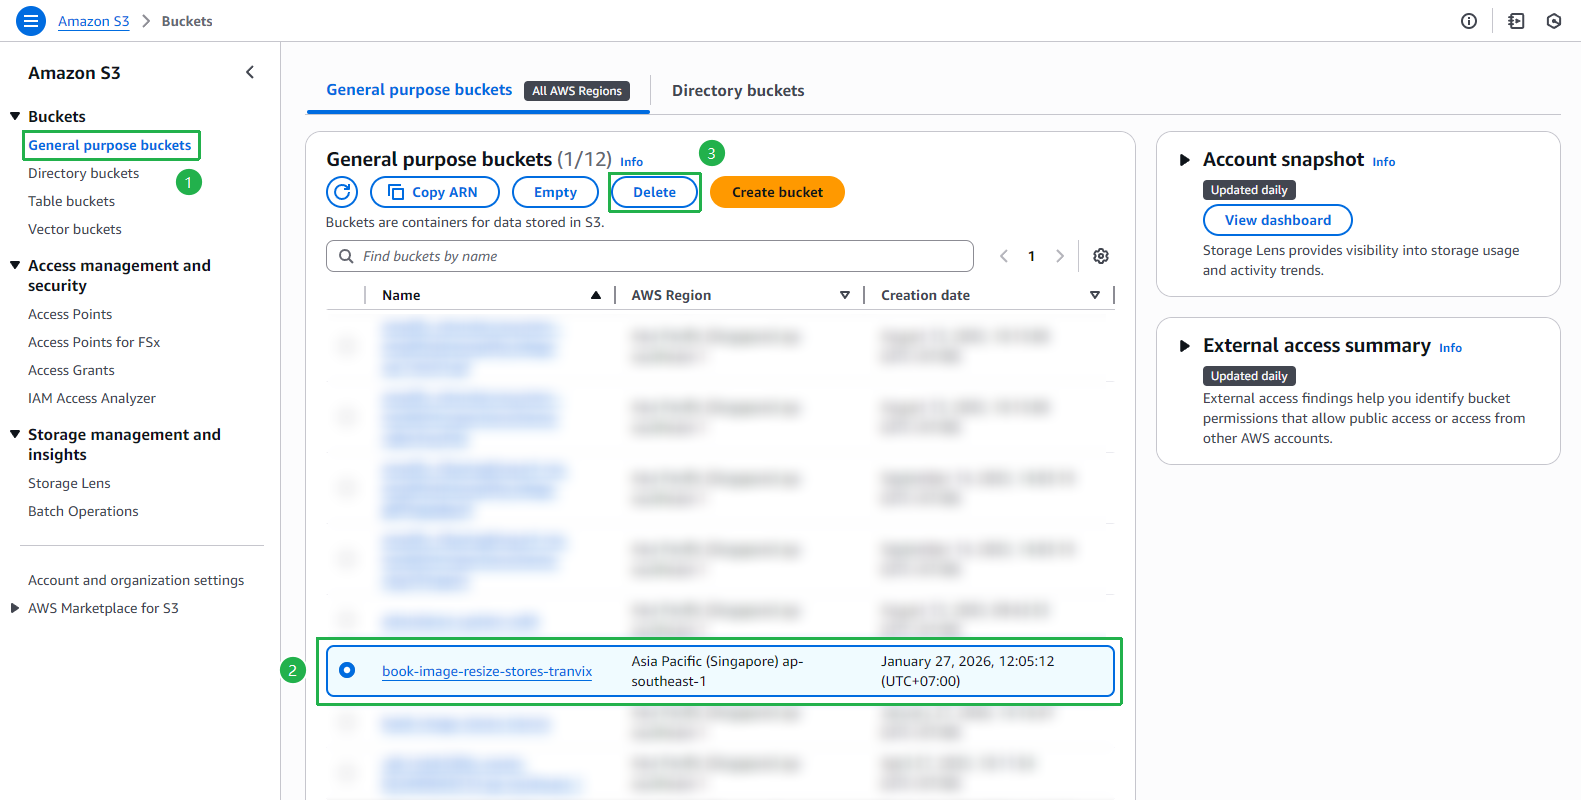
Task: Click the Copy ARN button
Action: pyautogui.click(x=435, y=192)
